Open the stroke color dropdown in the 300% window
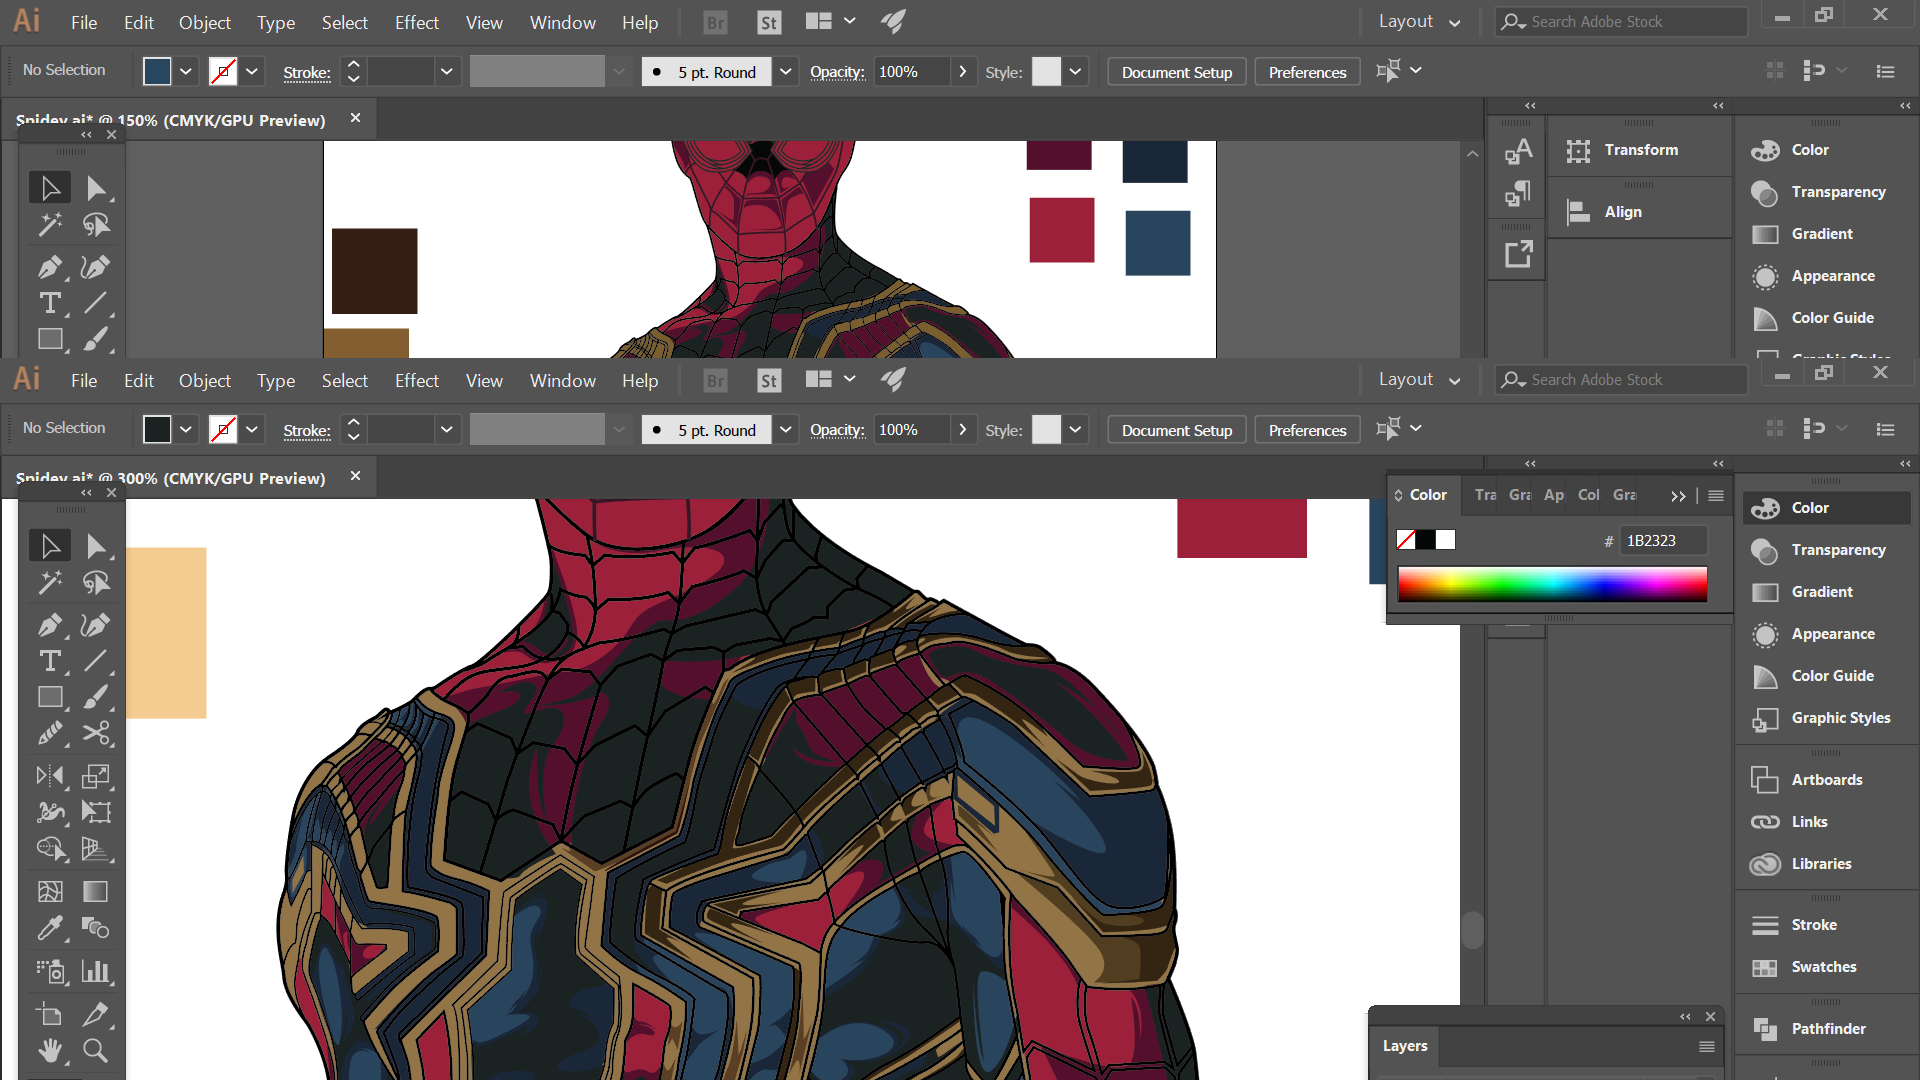This screenshot has height=1080, width=1920. click(x=252, y=430)
